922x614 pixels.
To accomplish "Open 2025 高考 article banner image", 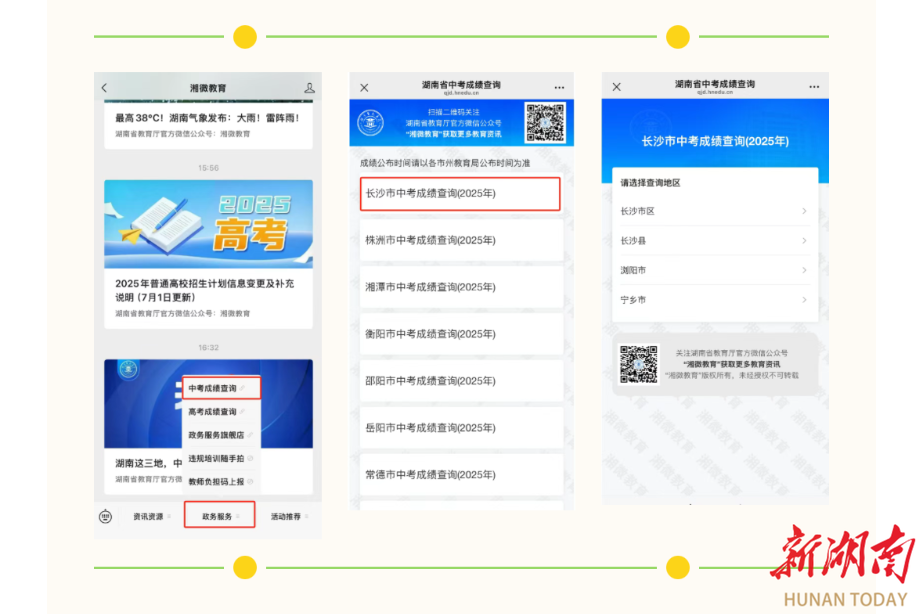I will click(208, 224).
